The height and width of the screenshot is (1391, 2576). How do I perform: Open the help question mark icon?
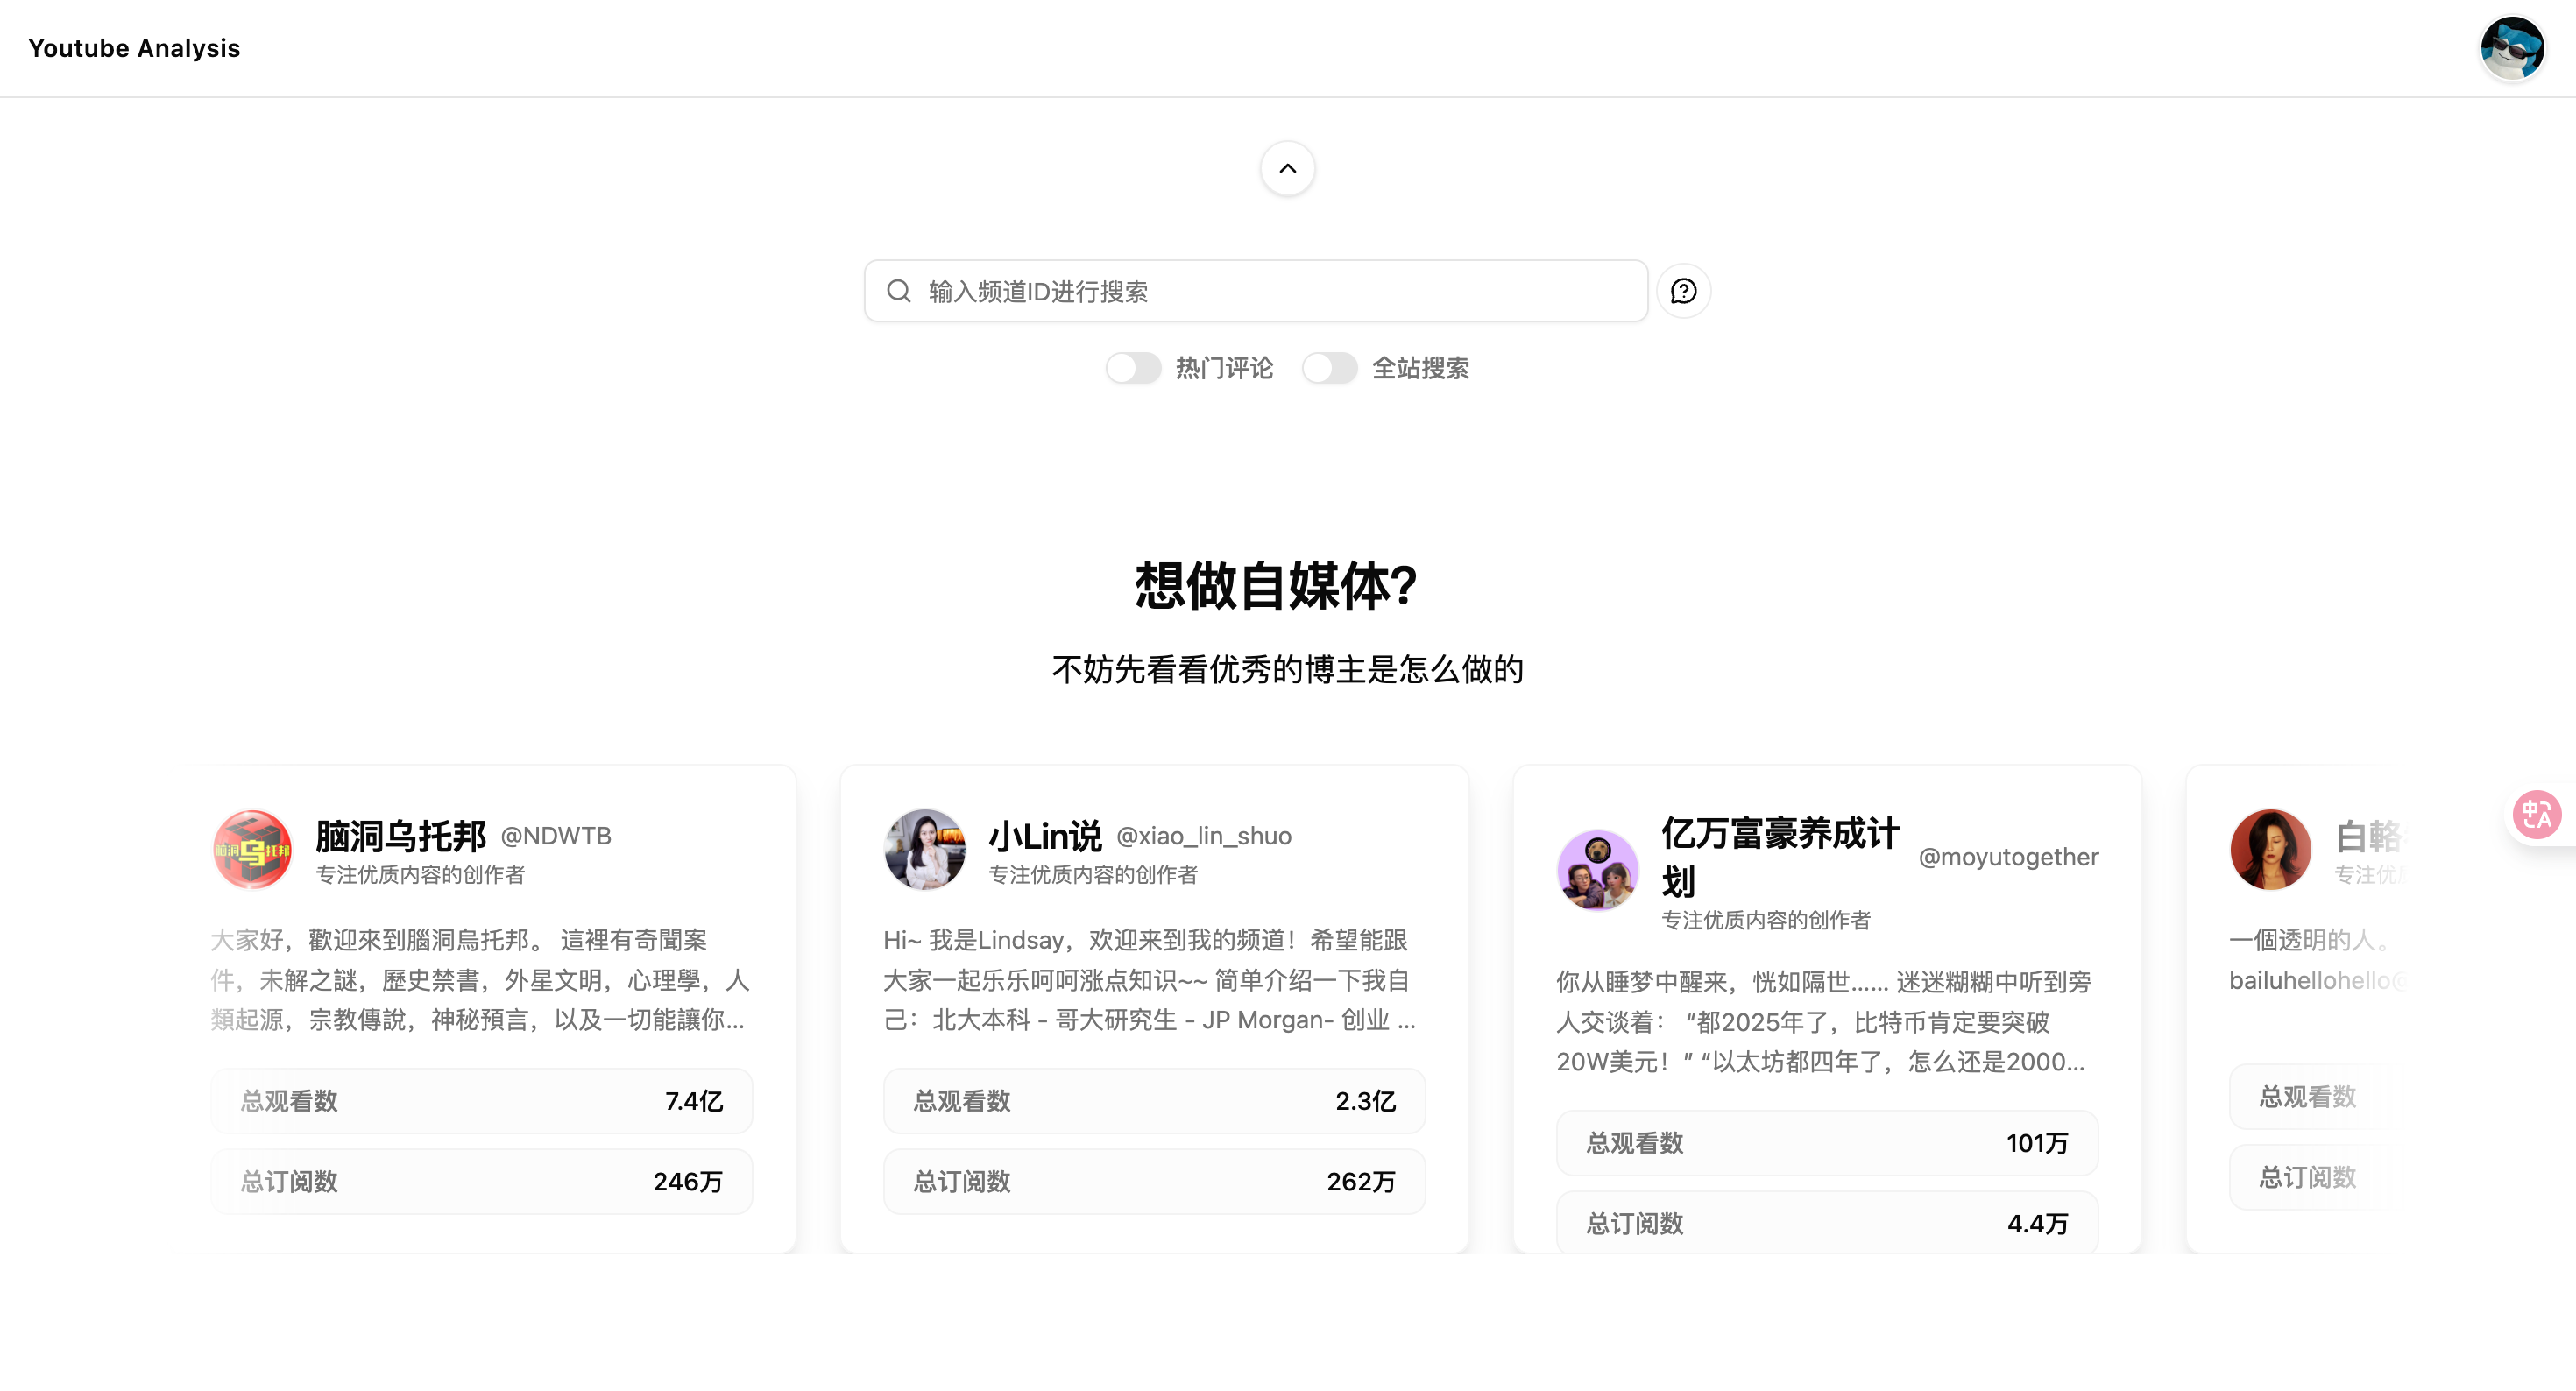(1683, 290)
